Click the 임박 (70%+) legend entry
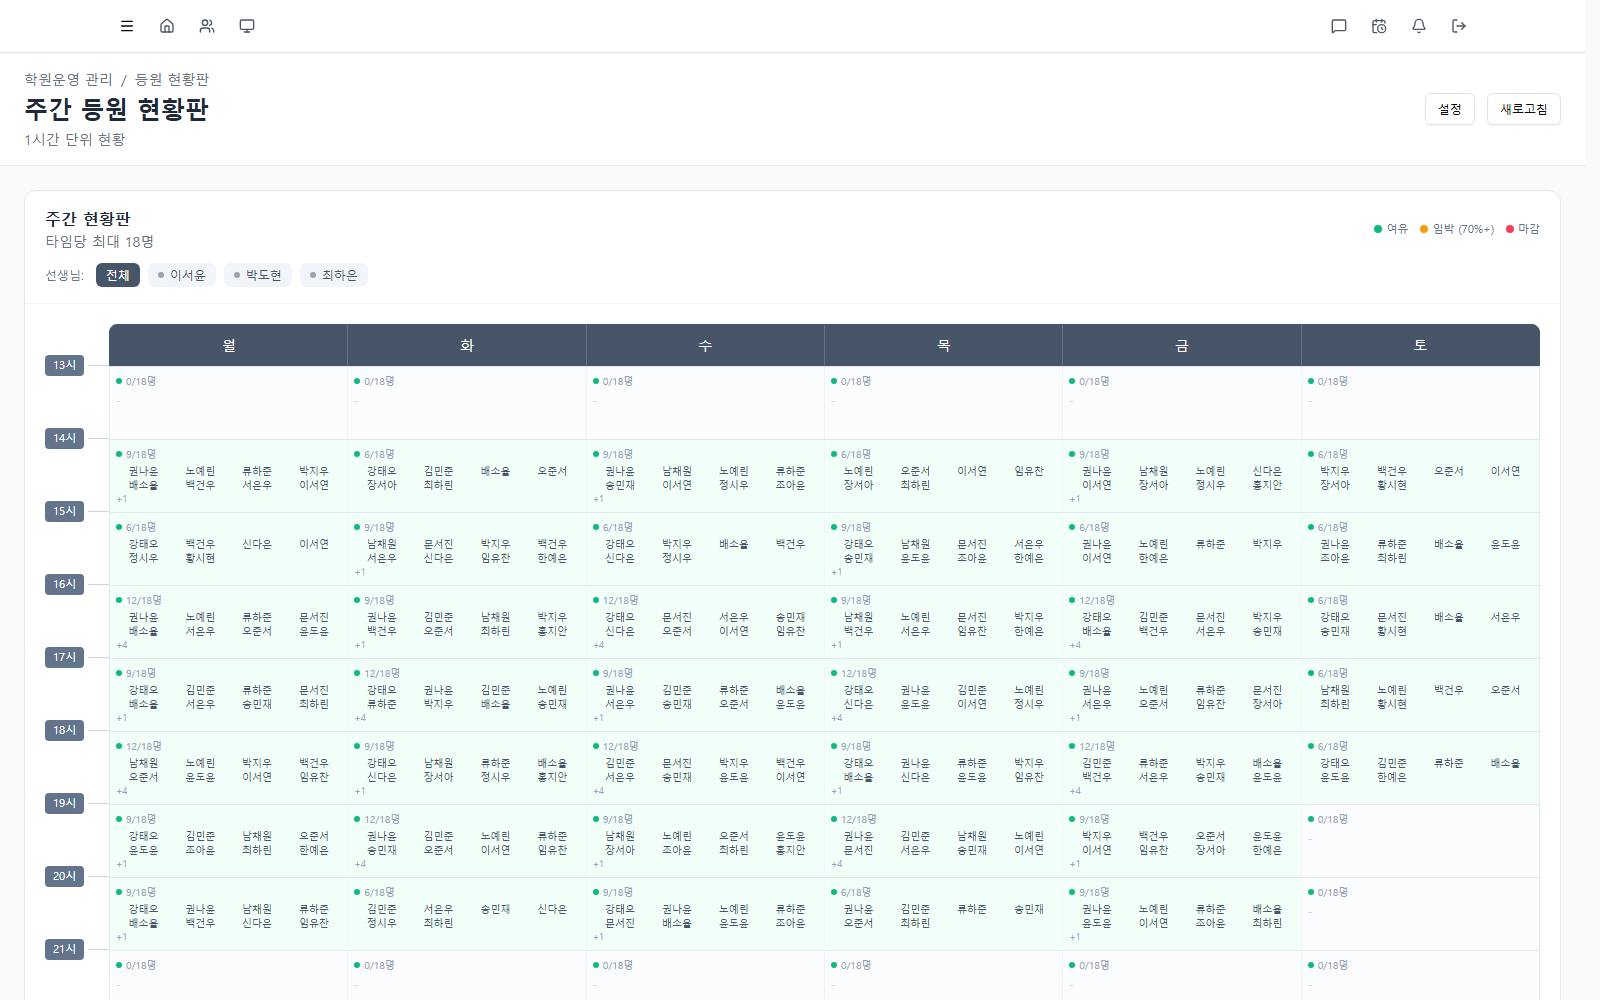 [x=1457, y=229]
